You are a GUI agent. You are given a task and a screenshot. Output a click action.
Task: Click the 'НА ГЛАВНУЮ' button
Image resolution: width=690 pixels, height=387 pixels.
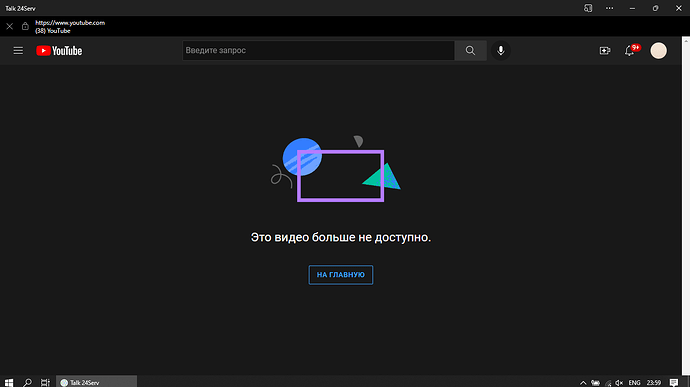341,275
